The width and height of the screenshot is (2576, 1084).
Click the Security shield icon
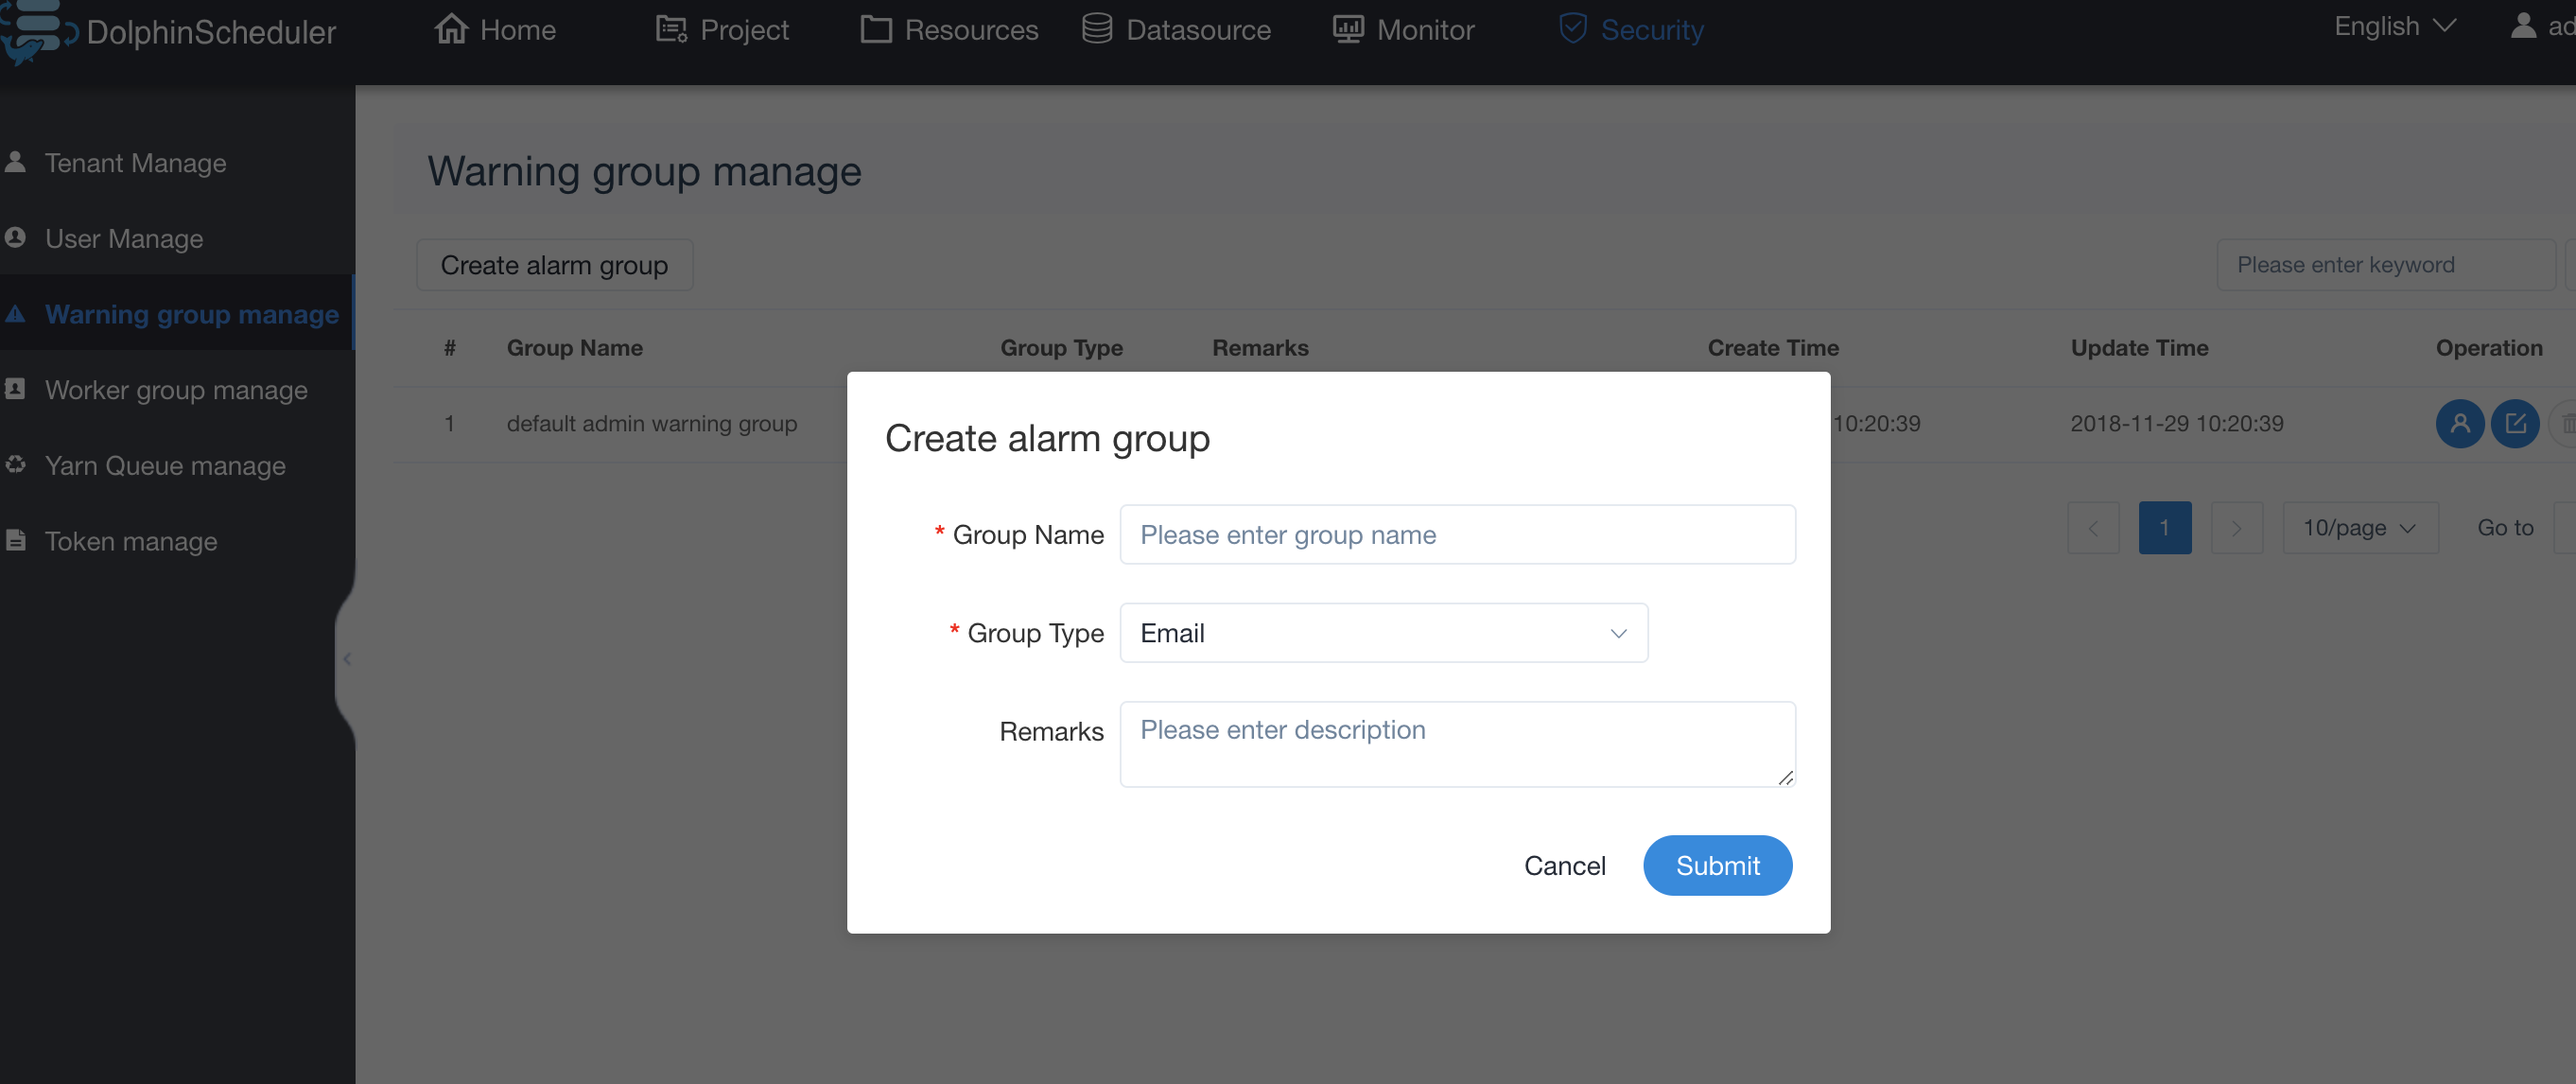click(1572, 29)
